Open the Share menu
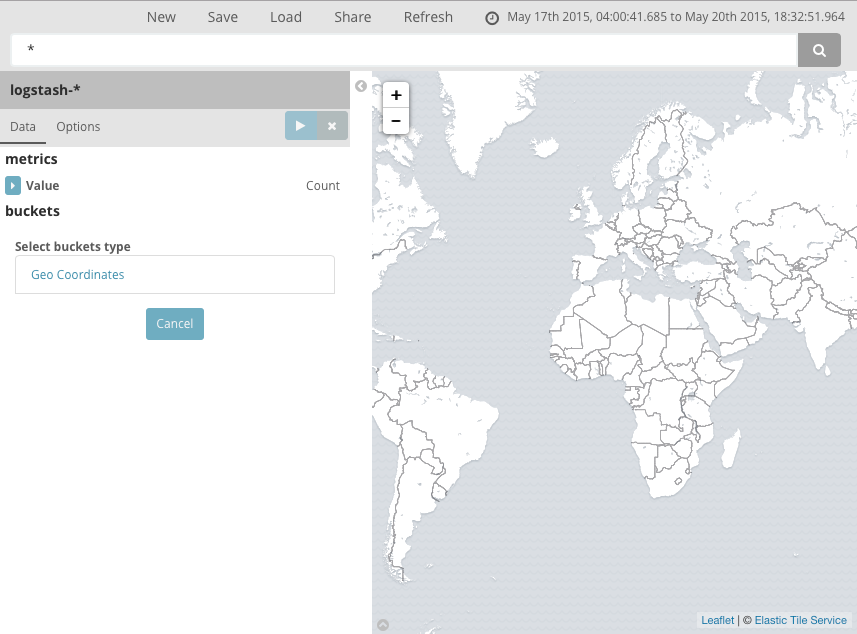Viewport: 857px width, 634px height. [x=352, y=17]
